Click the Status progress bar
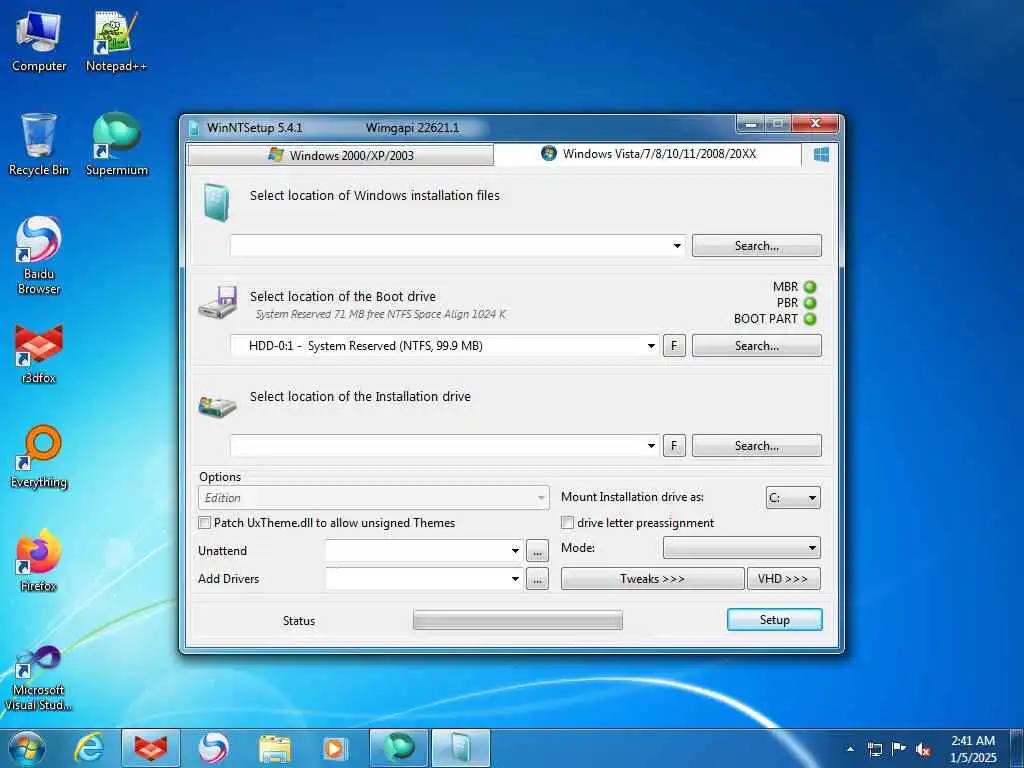The image size is (1024, 768). point(518,620)
